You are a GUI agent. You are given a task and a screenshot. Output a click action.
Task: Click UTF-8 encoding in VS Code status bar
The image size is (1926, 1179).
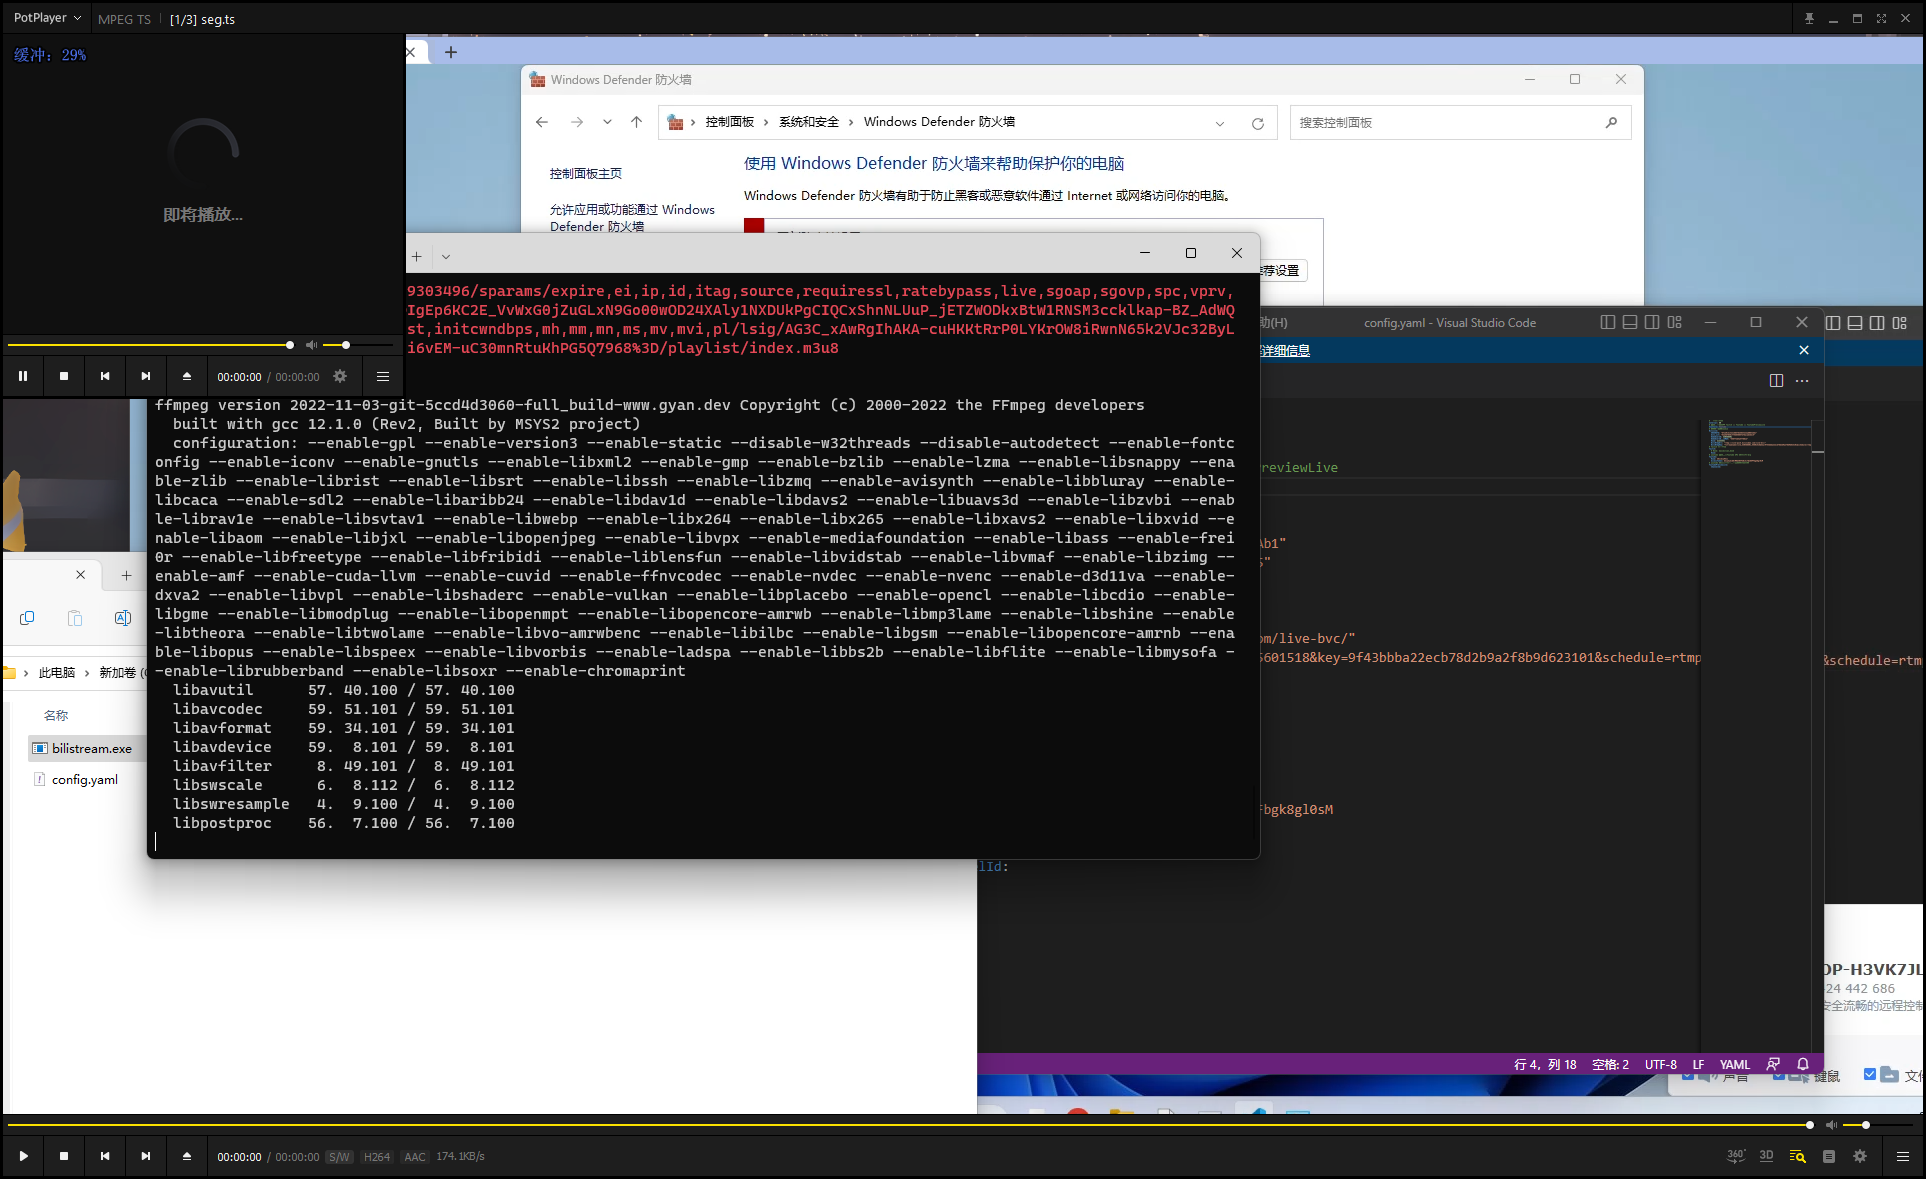point(1660,1064)
